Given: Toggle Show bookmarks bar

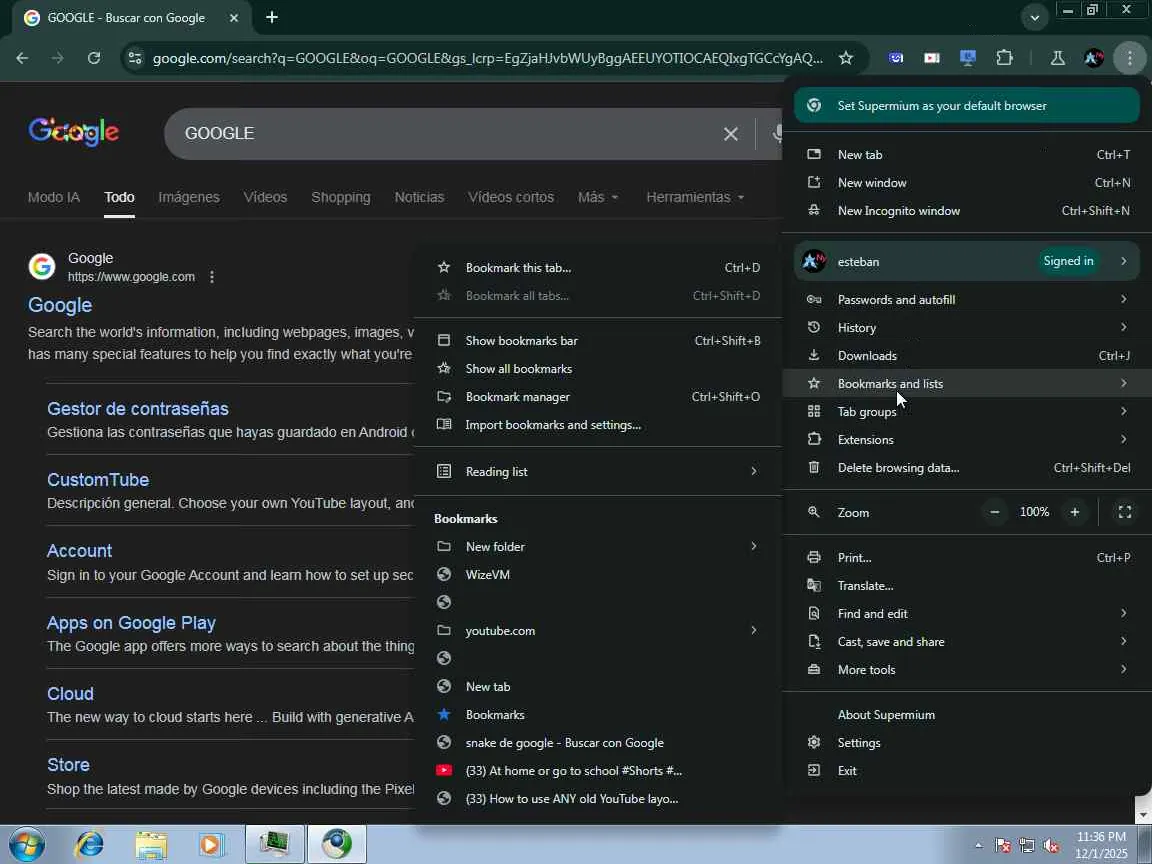Looking at the screenshot, I should (598, 341).
